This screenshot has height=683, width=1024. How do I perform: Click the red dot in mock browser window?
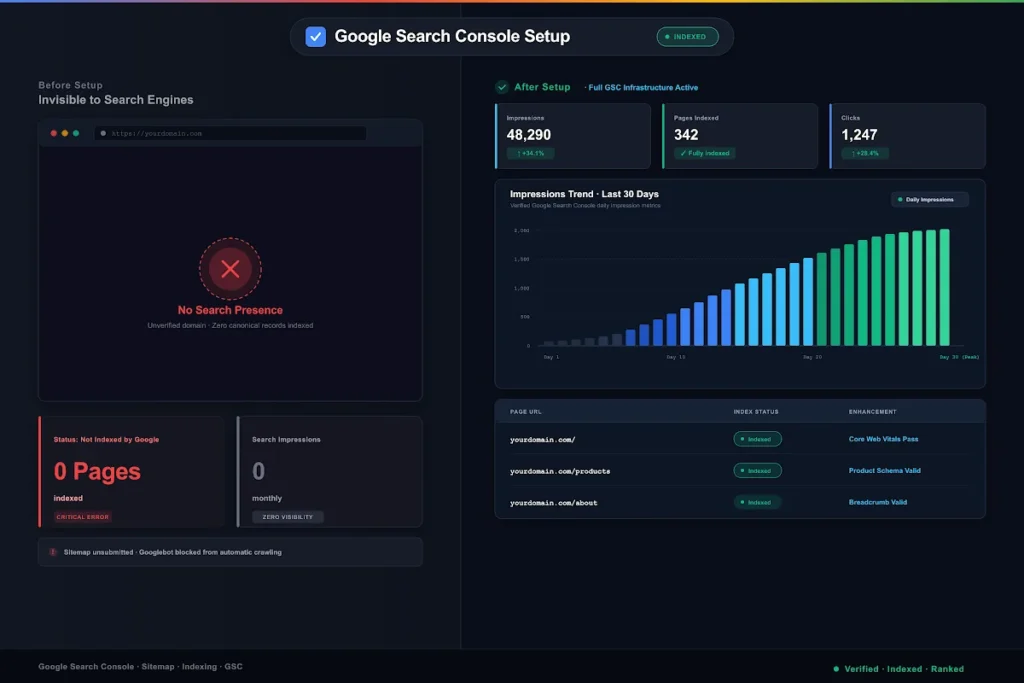(x=54, y=133)
